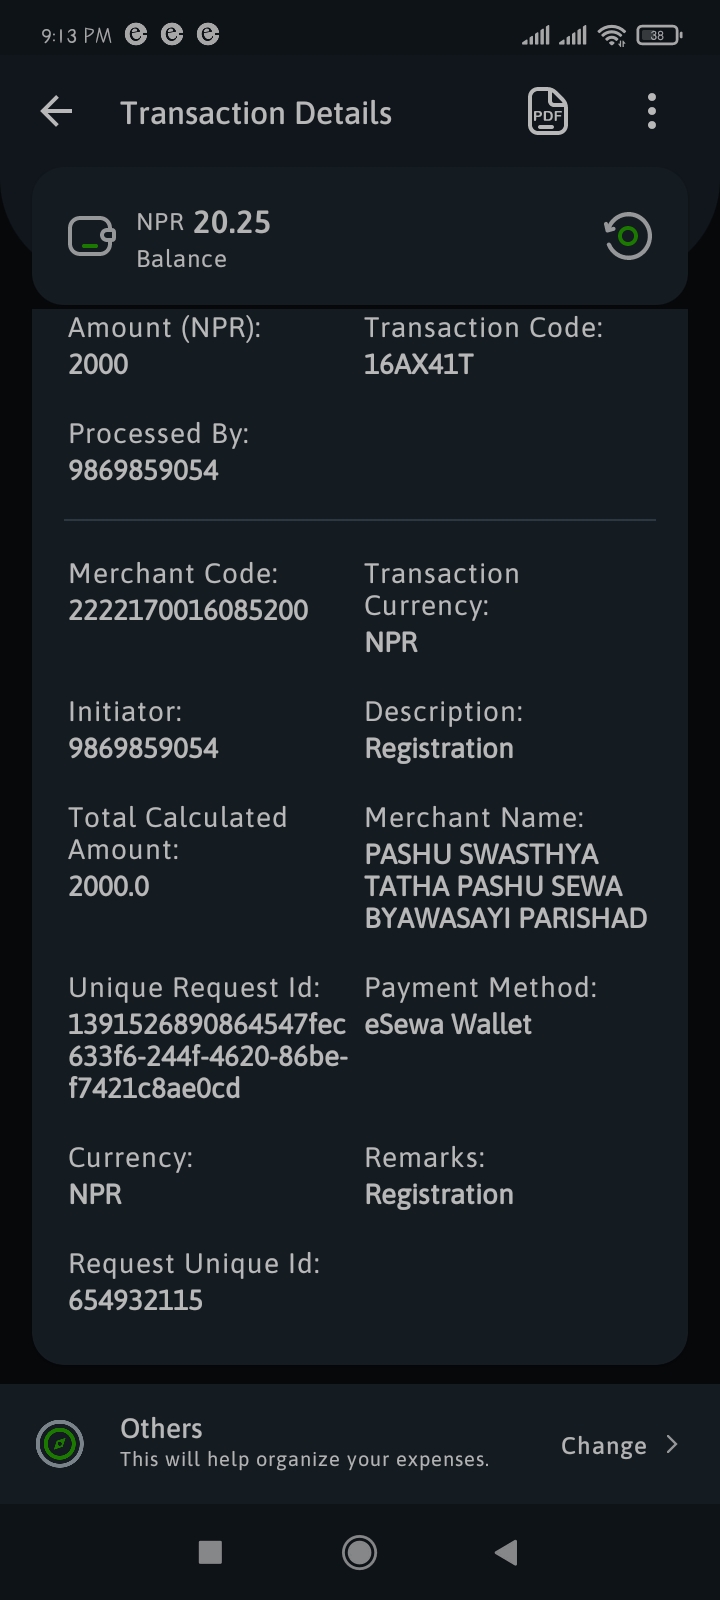Image resolution: width=720 pixels, height=1600 pixels.
Task: Download the transaction as PDF
Action: tap(548, 111)
